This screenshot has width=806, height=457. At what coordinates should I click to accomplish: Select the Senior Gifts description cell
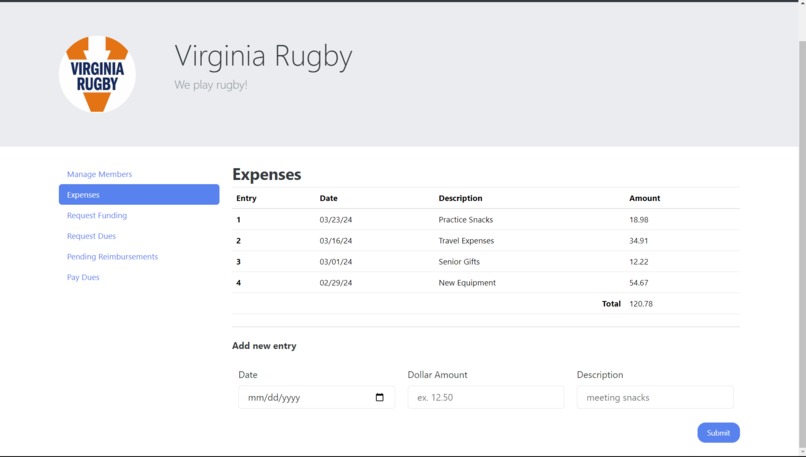coord(459,262)
